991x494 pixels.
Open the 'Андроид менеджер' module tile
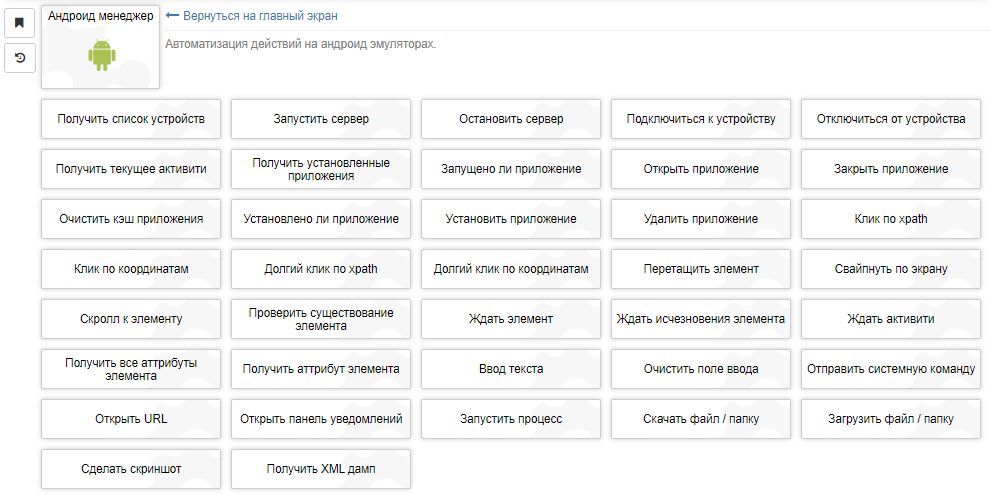tap(101, 17)
